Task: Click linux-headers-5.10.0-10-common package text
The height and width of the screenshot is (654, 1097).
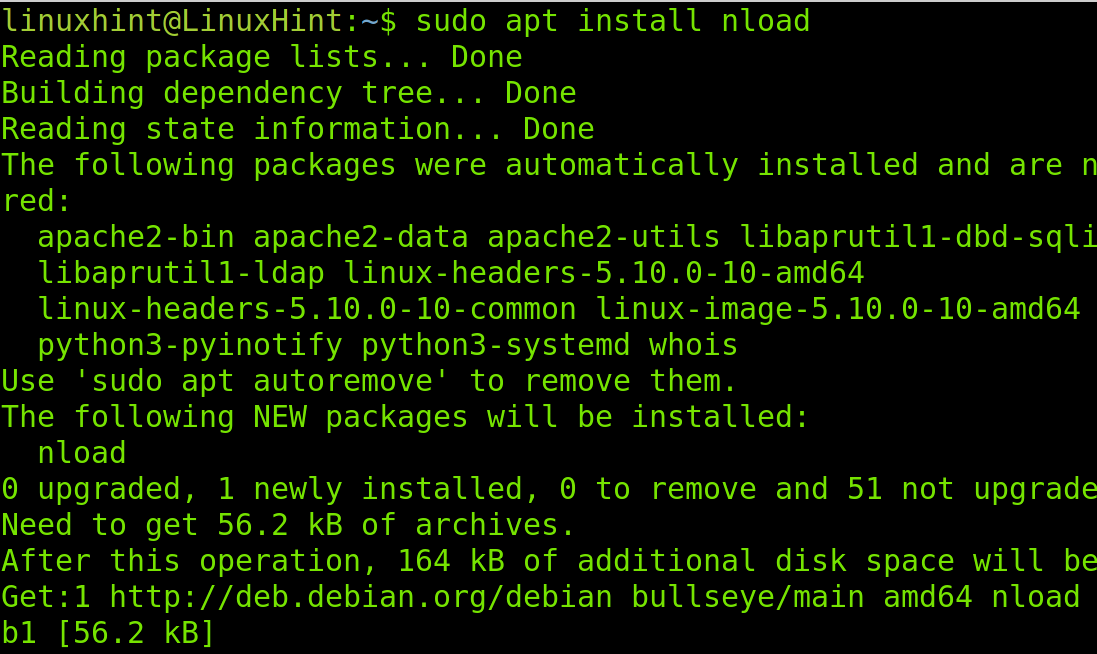Action: click(307, 309)
